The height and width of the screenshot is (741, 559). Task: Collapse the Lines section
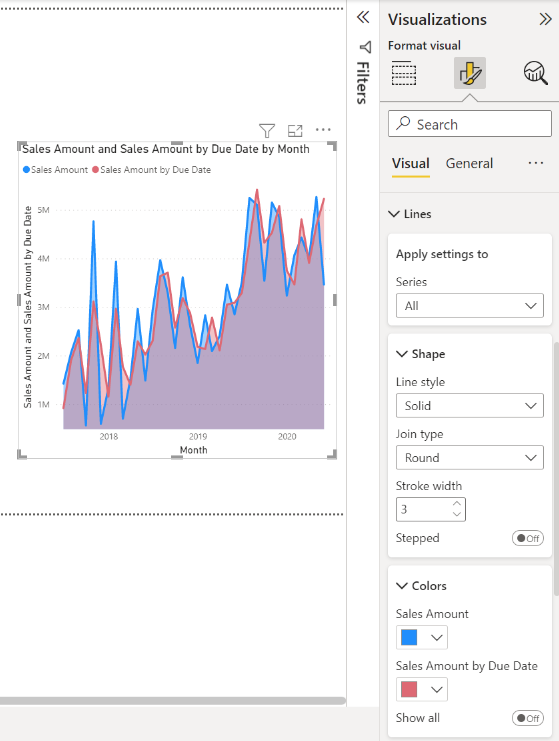tap(394, 214)
